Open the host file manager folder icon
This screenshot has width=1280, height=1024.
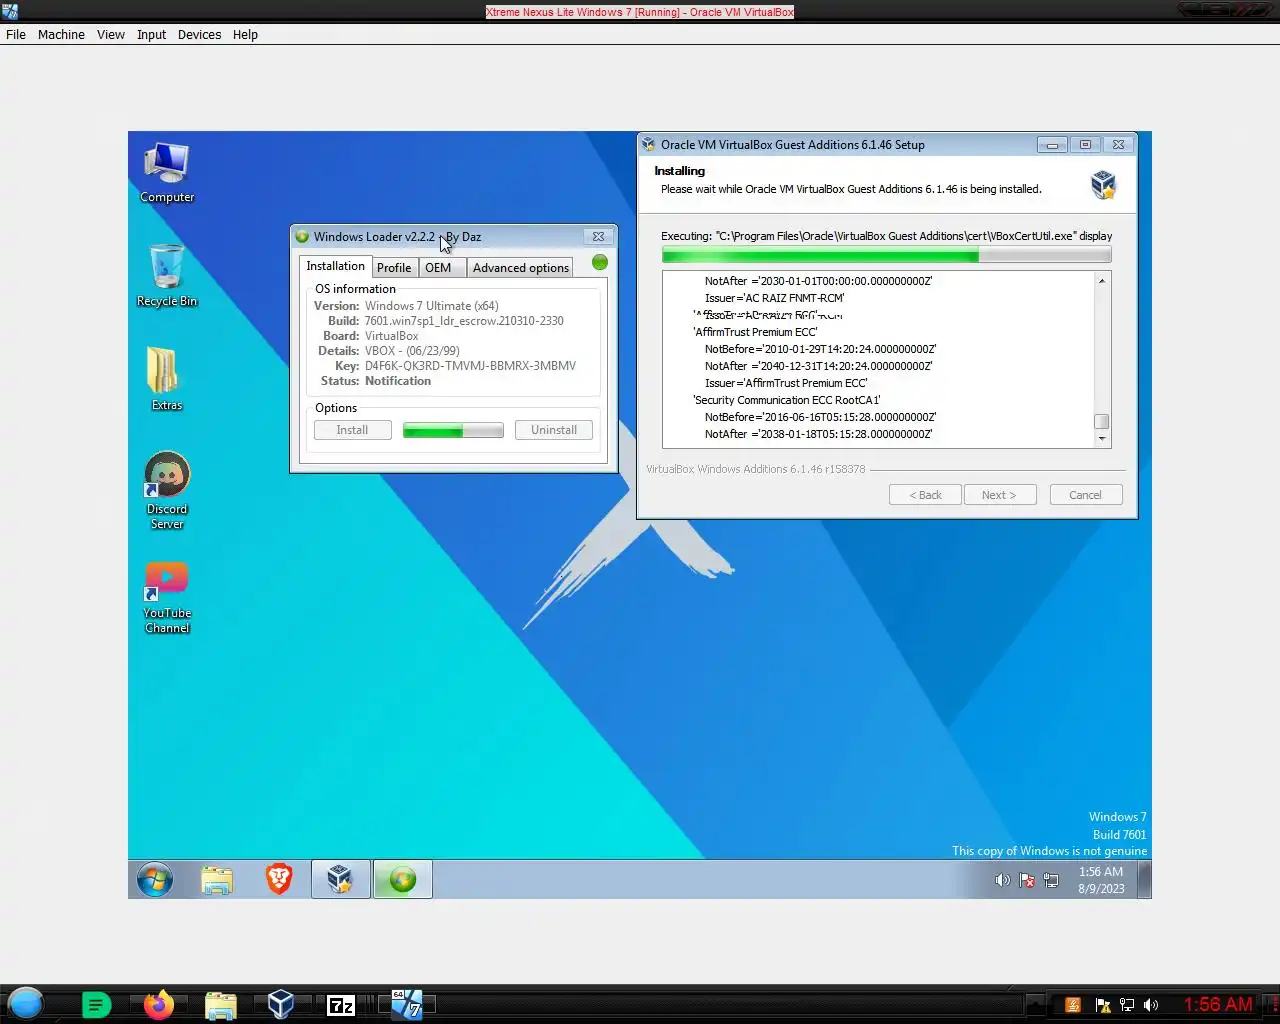pyautogui.click(x=220, y=1005)
